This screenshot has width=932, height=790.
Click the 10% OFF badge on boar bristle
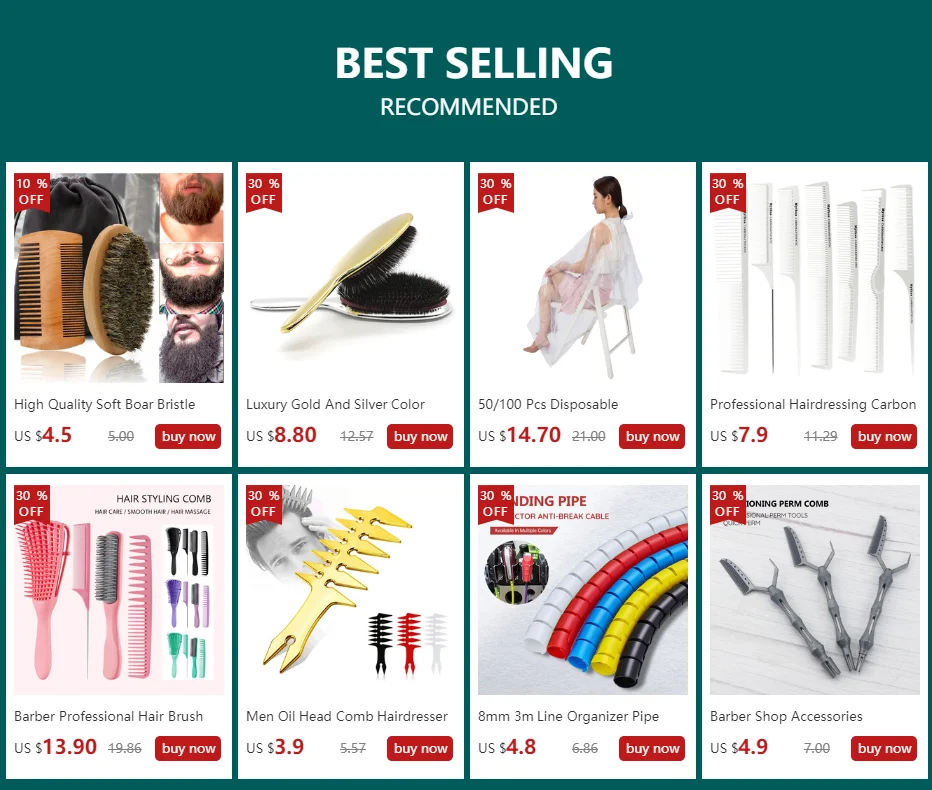pyautogui.click(x=32, y=192)
